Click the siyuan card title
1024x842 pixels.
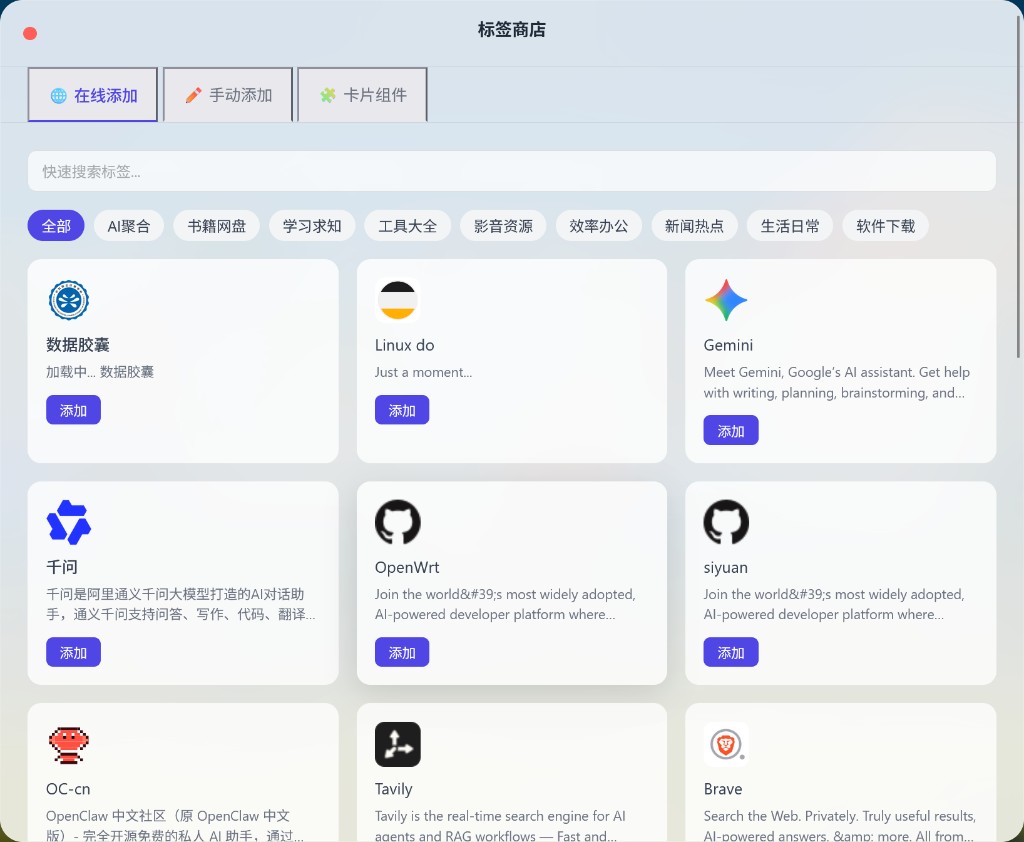726,568
